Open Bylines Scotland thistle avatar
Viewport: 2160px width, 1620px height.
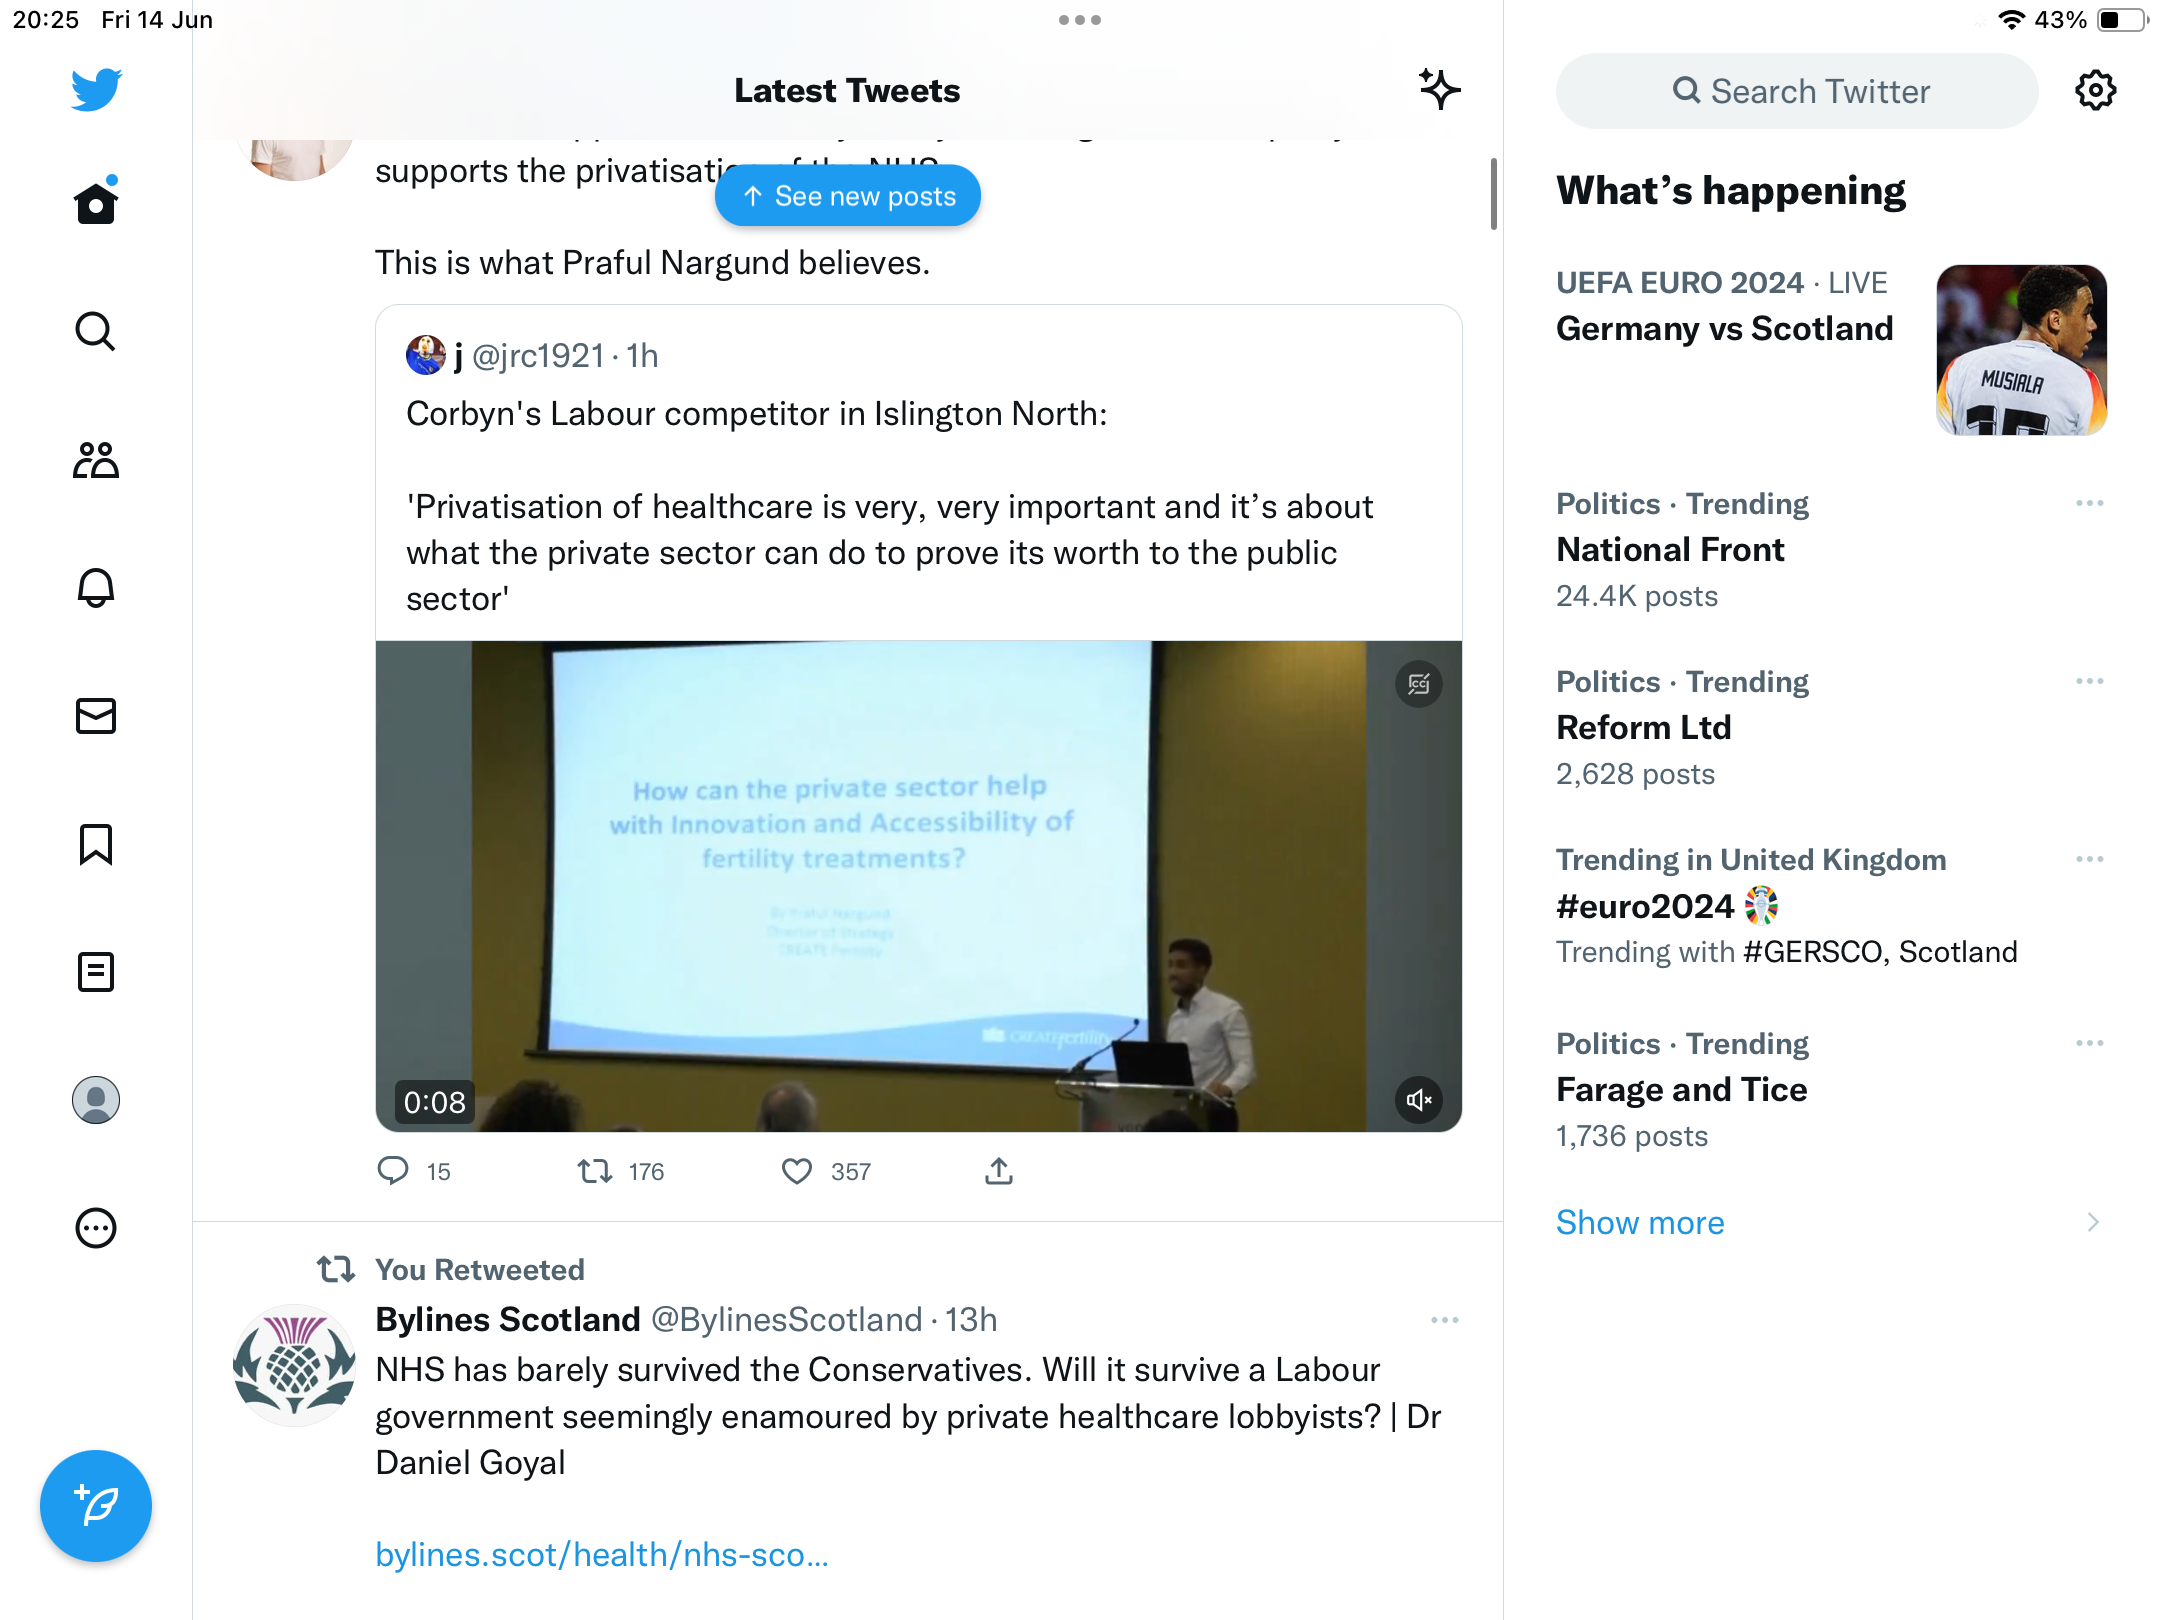coord(294,1365)
